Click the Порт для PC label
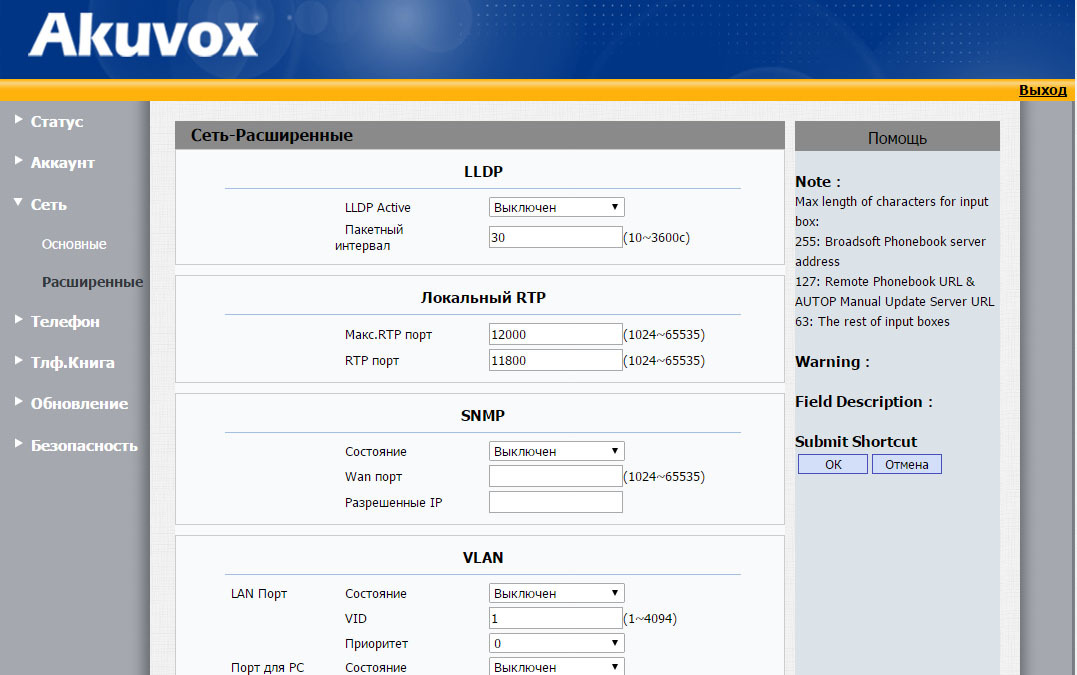This screenshot has height=675, width=1077. point(267,667)
